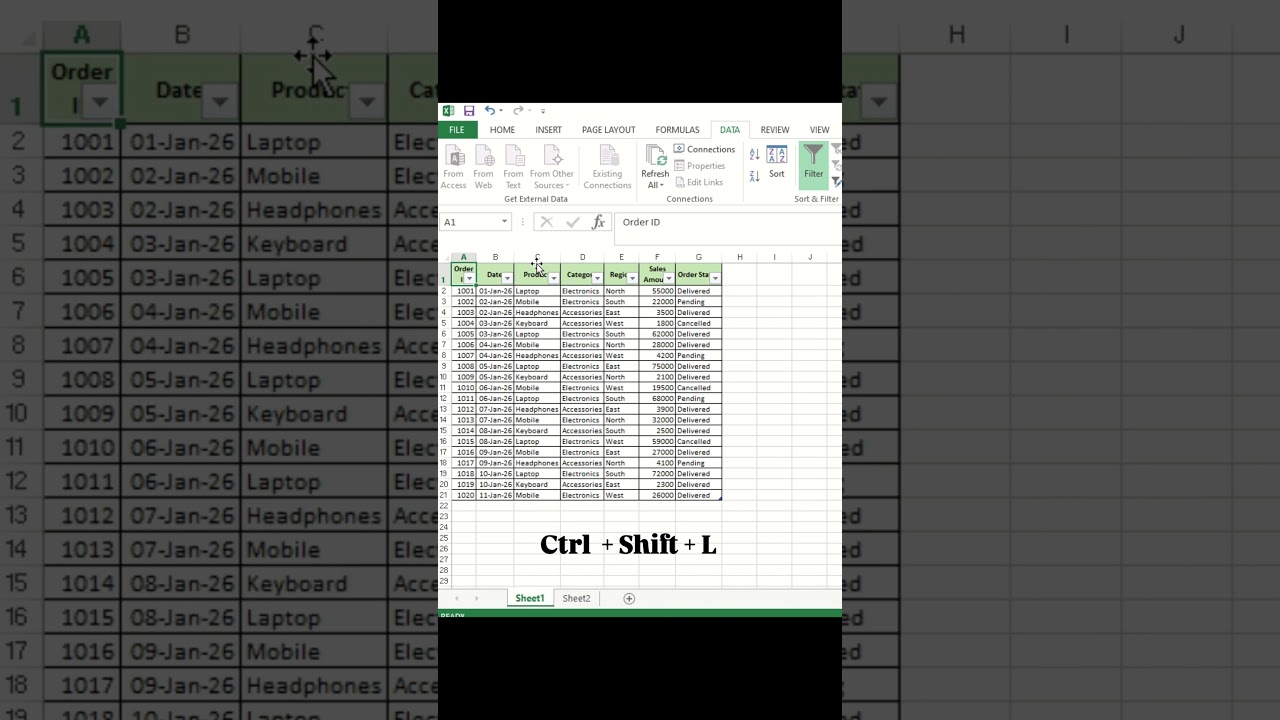Open the custom Sort dialog
This screenshot has width=1280, height=720.
point(777,162)
